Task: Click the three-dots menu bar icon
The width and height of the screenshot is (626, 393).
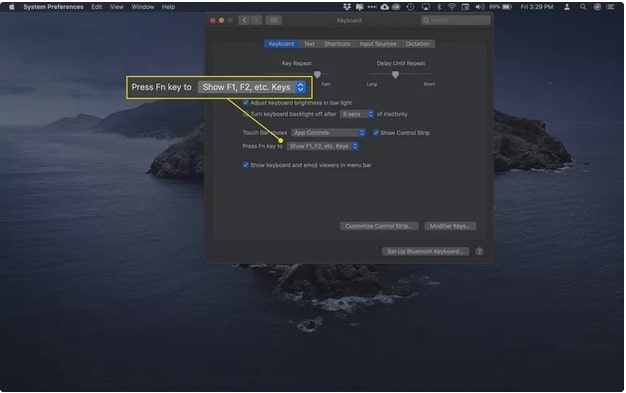Action: pyautogui.click(x=372, y=7)
